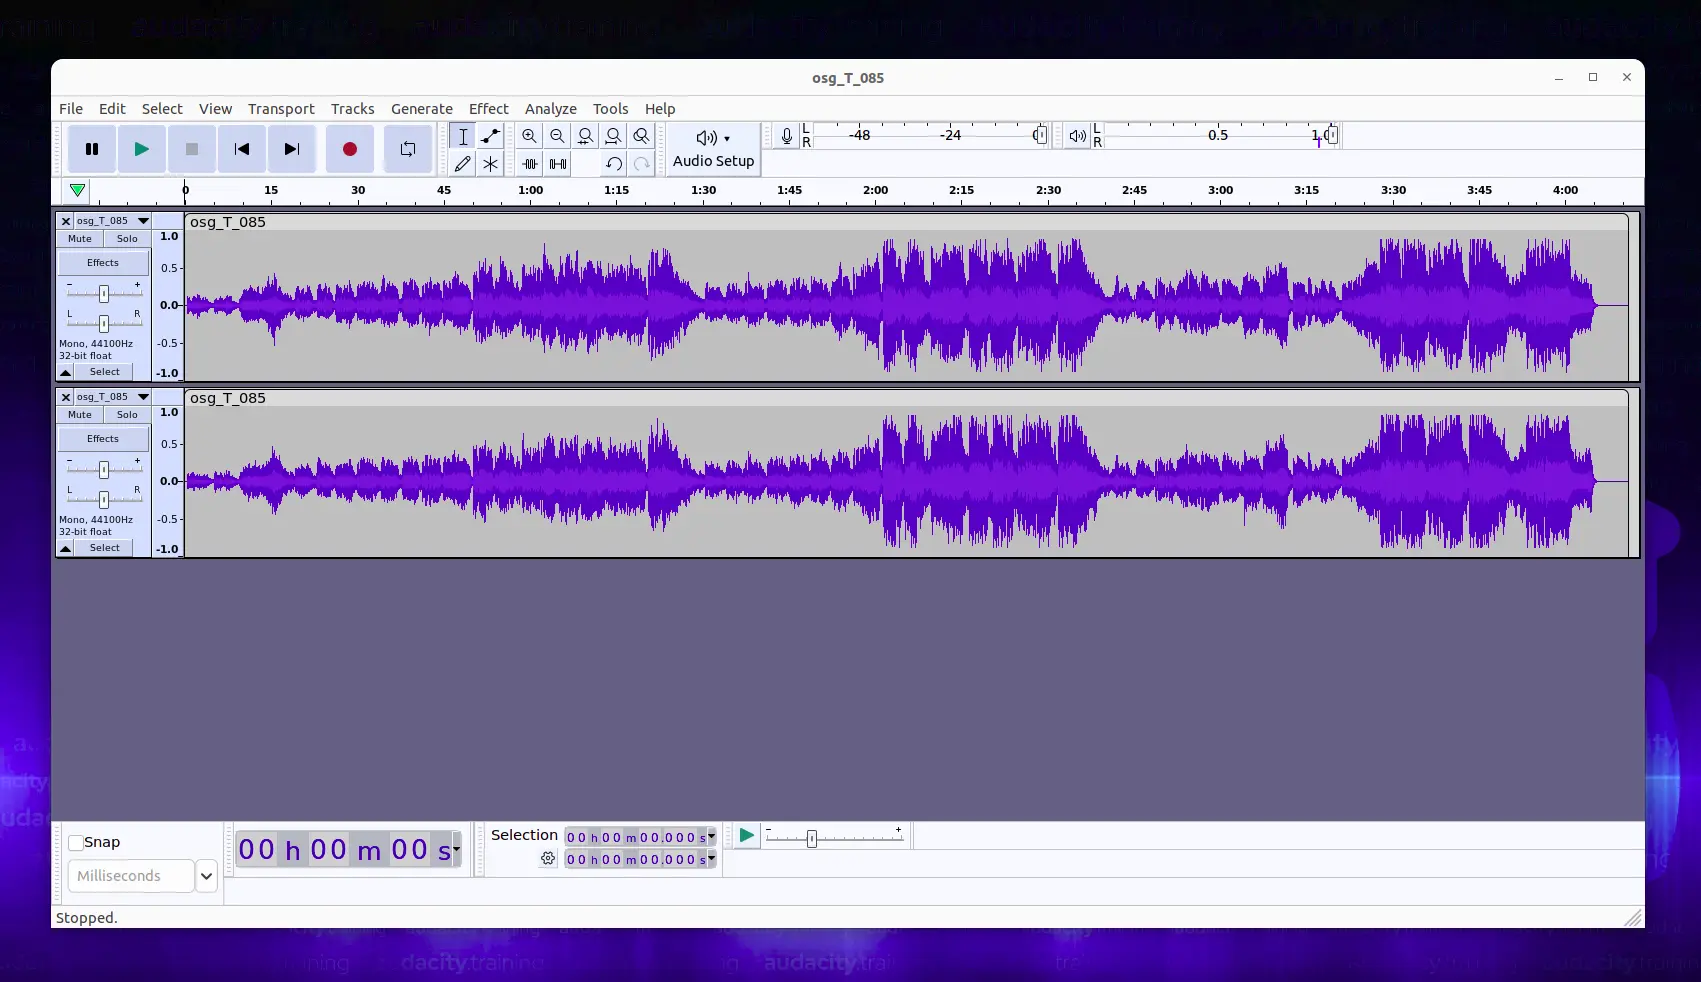Click the red Record button
This screenshot has height=982, width=1701.
350,149
